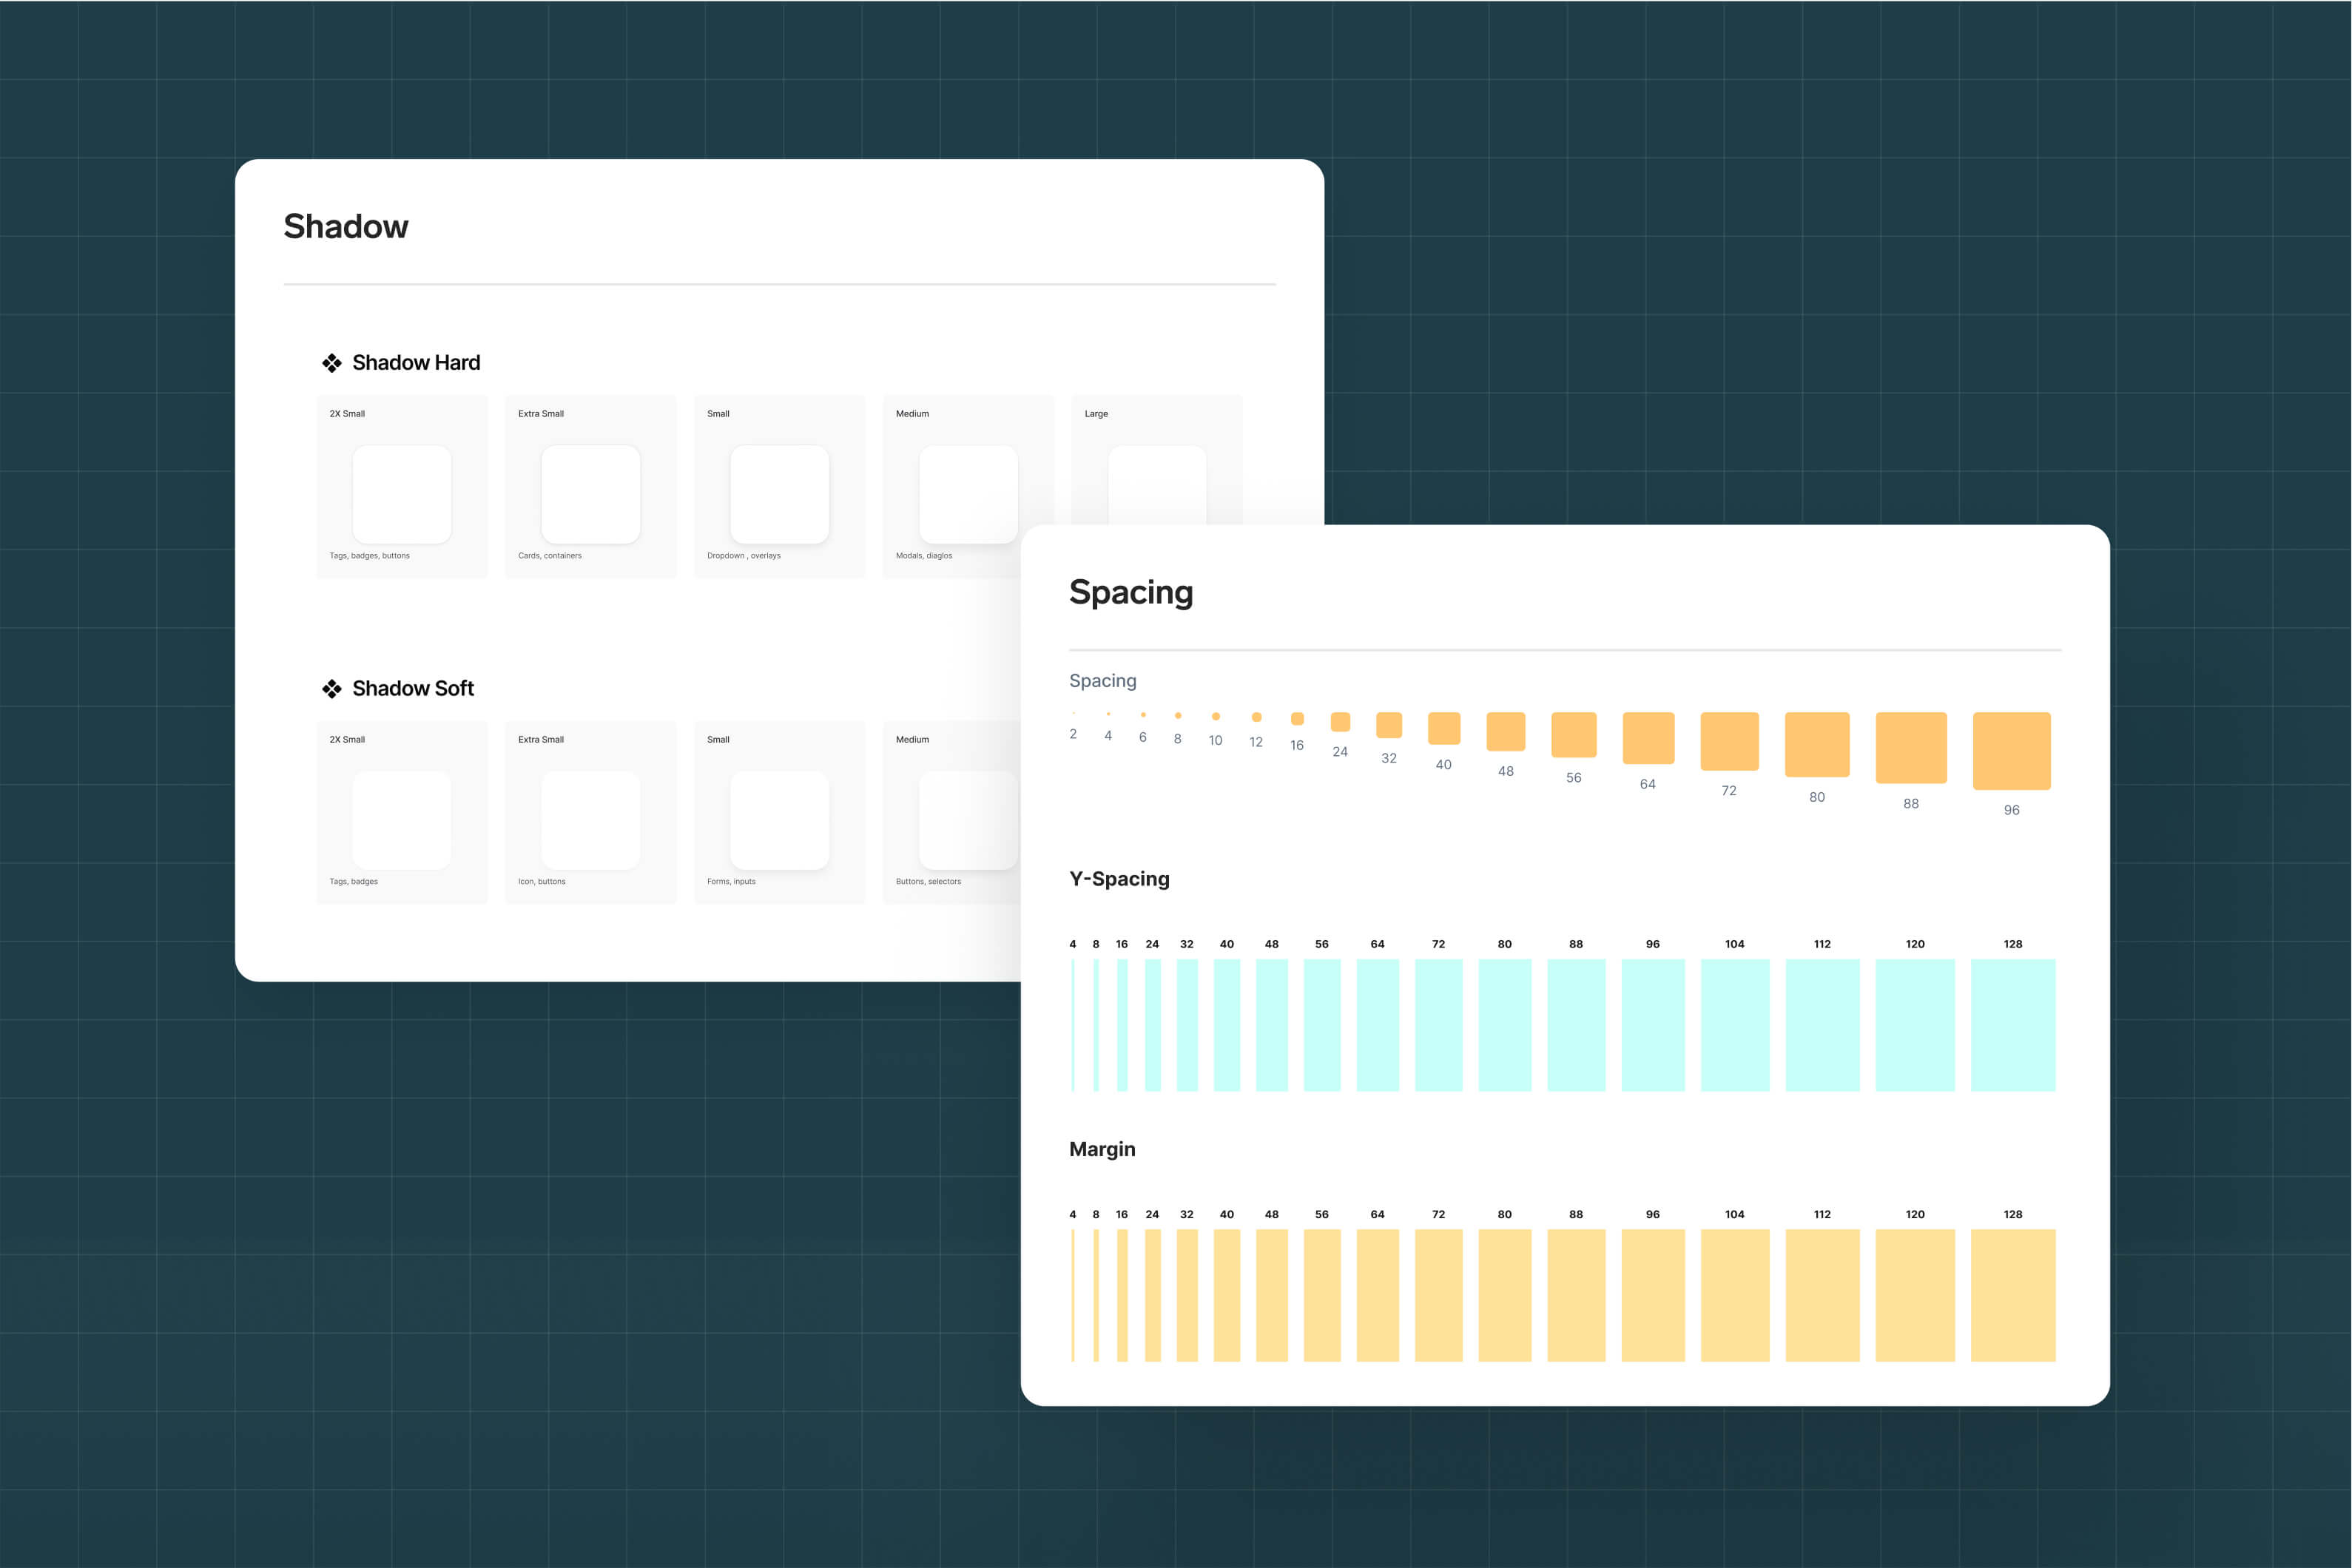Select the cyan Y-Spacing bar labeled 120

click(x=1915, y=1025)
